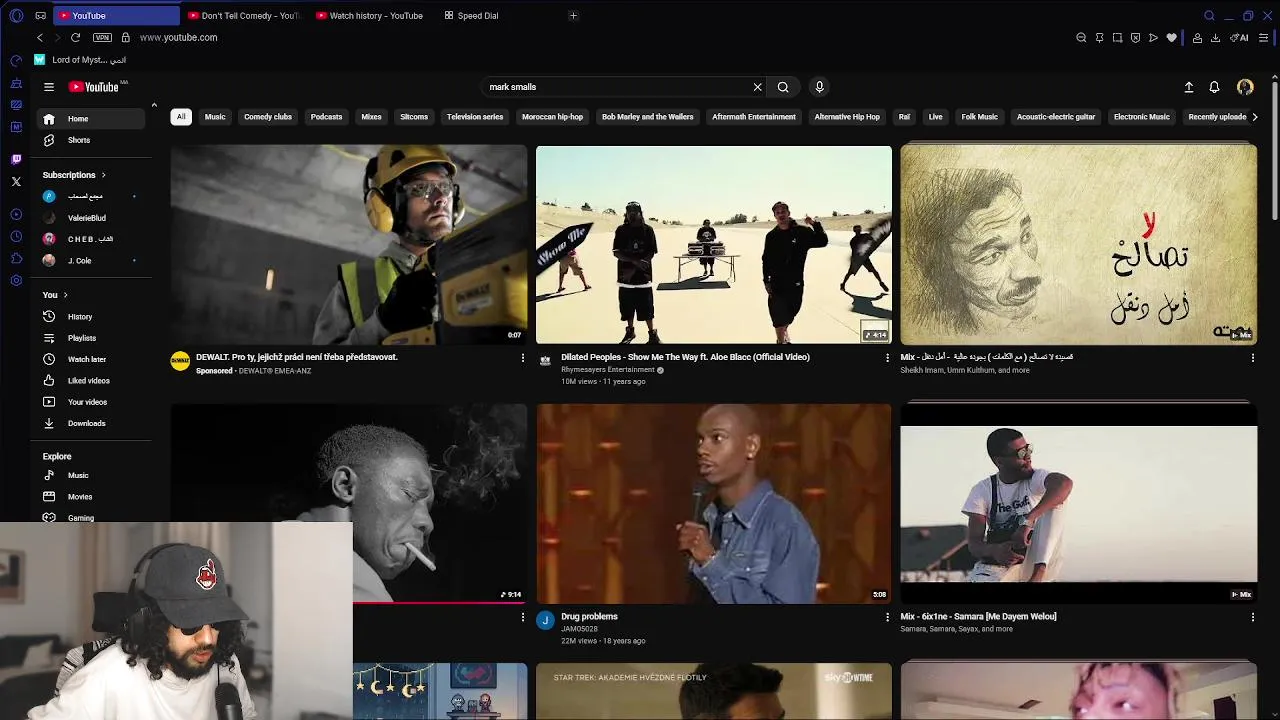Click the pinboard pin icon in toolbar

point(1099,38)
